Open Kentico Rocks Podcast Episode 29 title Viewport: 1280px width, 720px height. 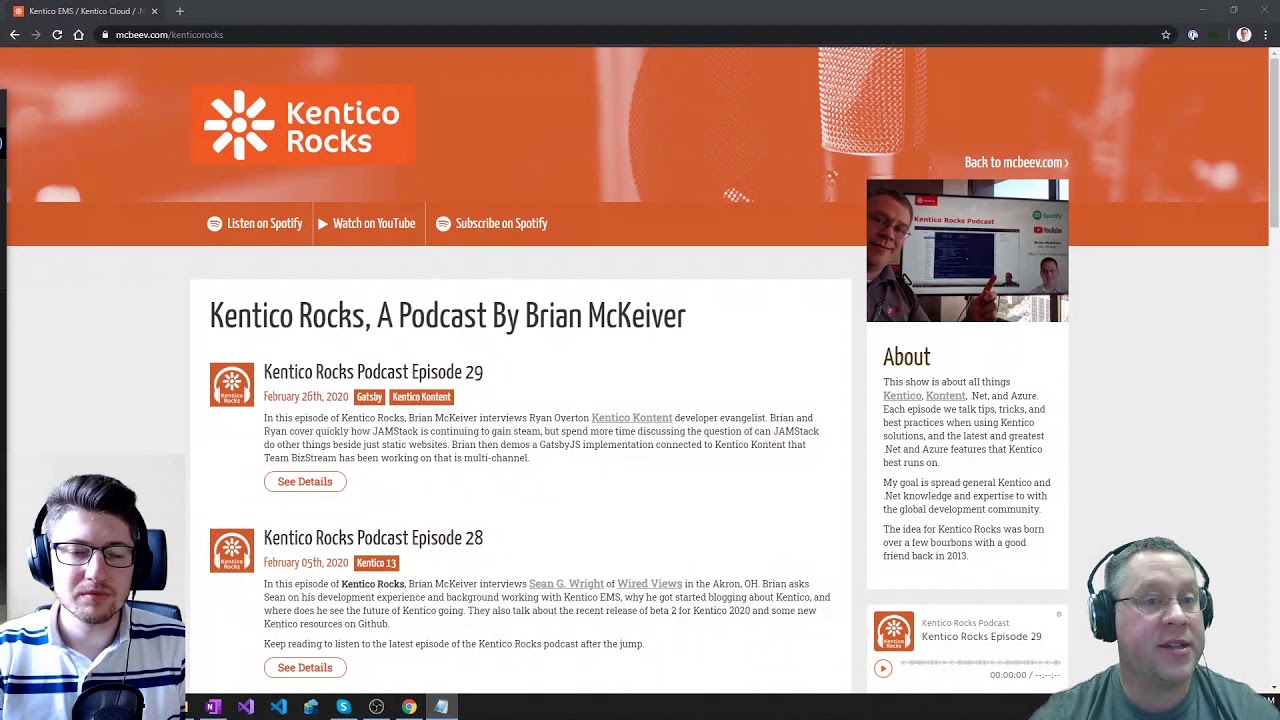(x=373, y=372)
